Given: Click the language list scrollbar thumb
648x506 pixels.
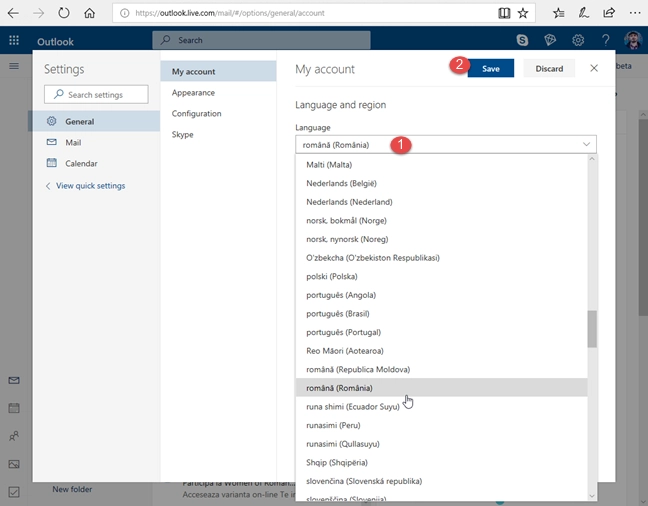Looking at the screenshot, I should click(592, 329).
